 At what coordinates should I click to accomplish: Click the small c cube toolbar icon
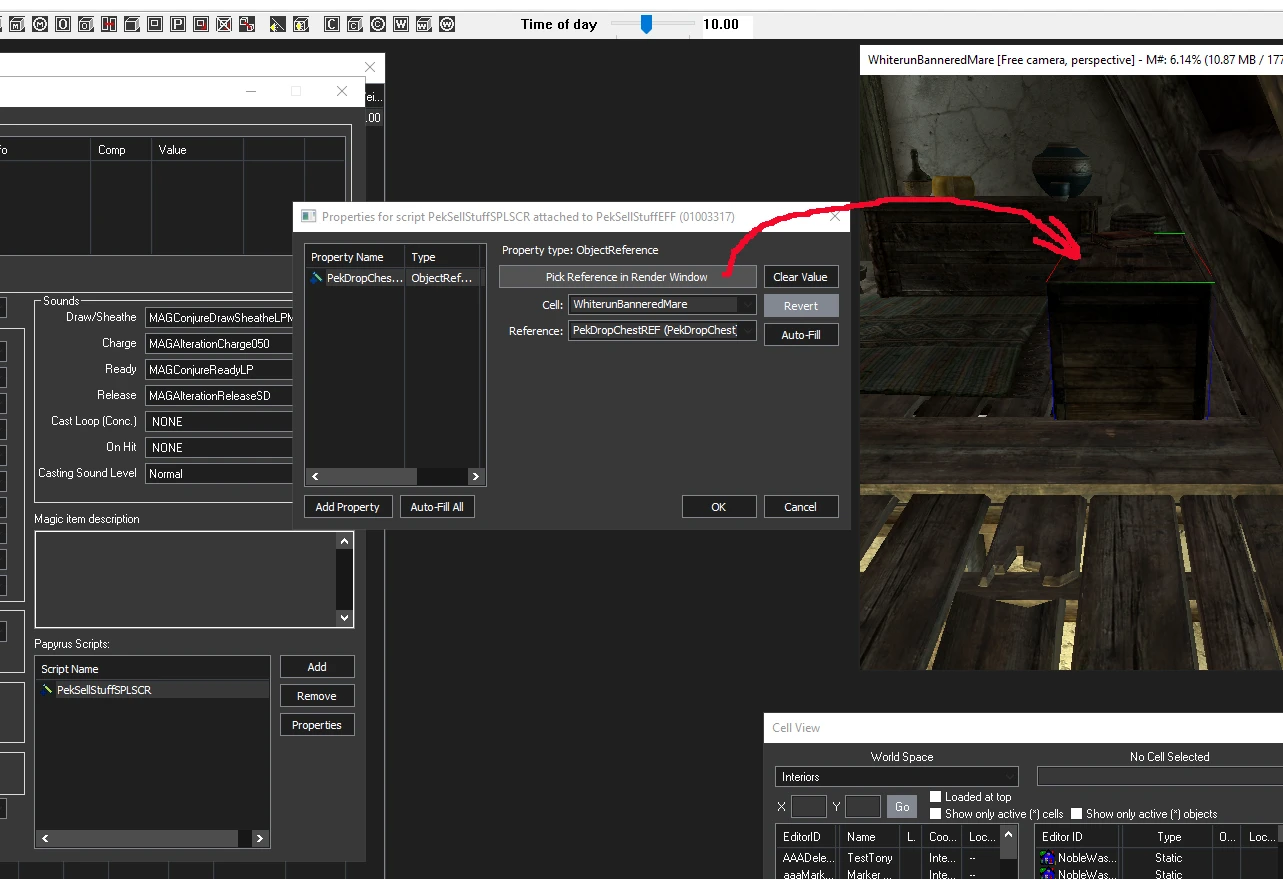355,24
